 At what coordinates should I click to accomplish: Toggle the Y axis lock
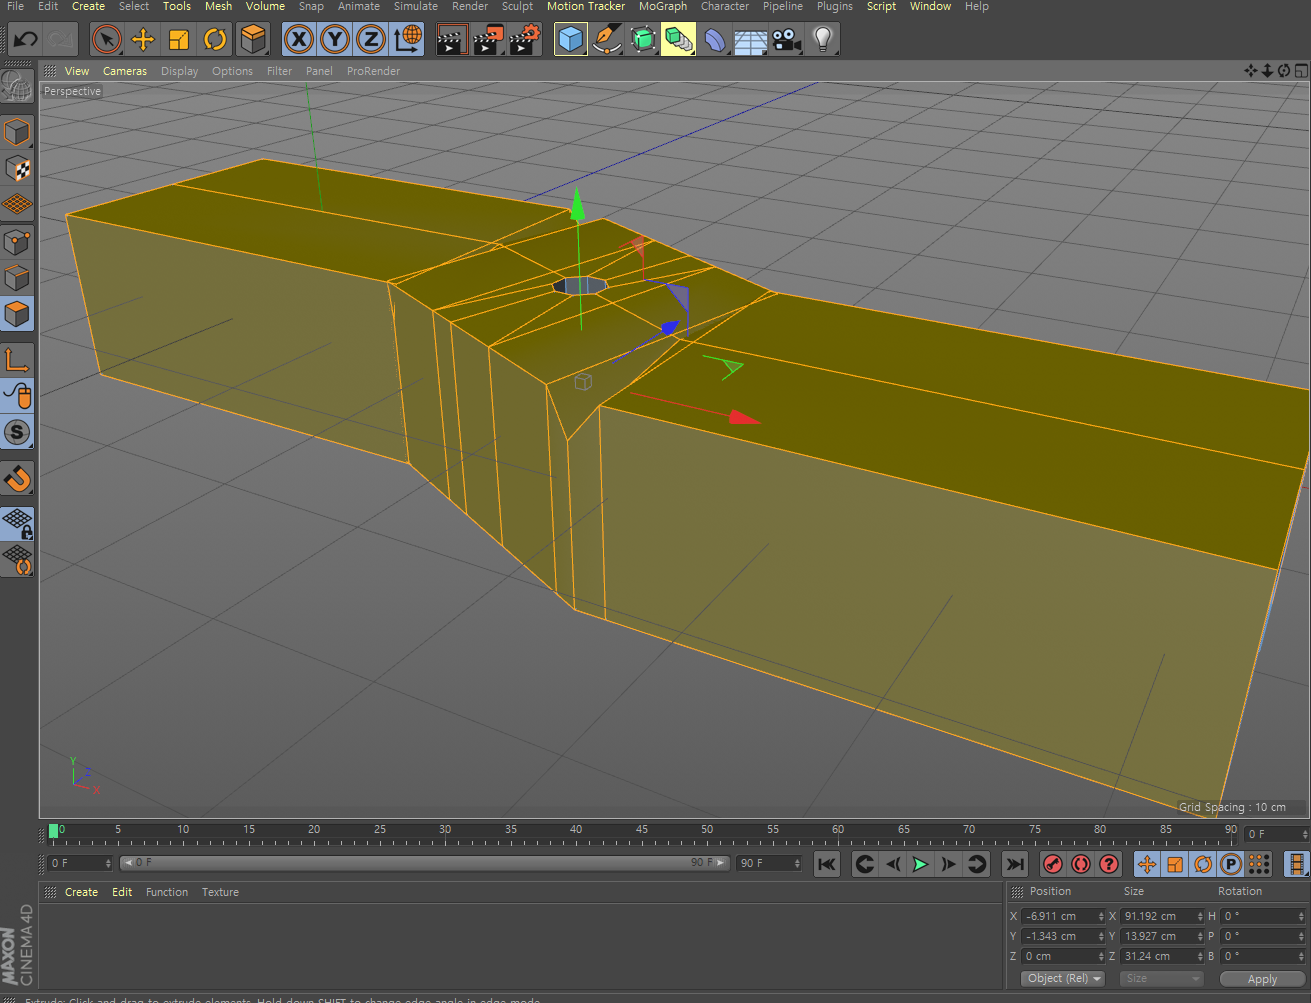click(335, 40)
